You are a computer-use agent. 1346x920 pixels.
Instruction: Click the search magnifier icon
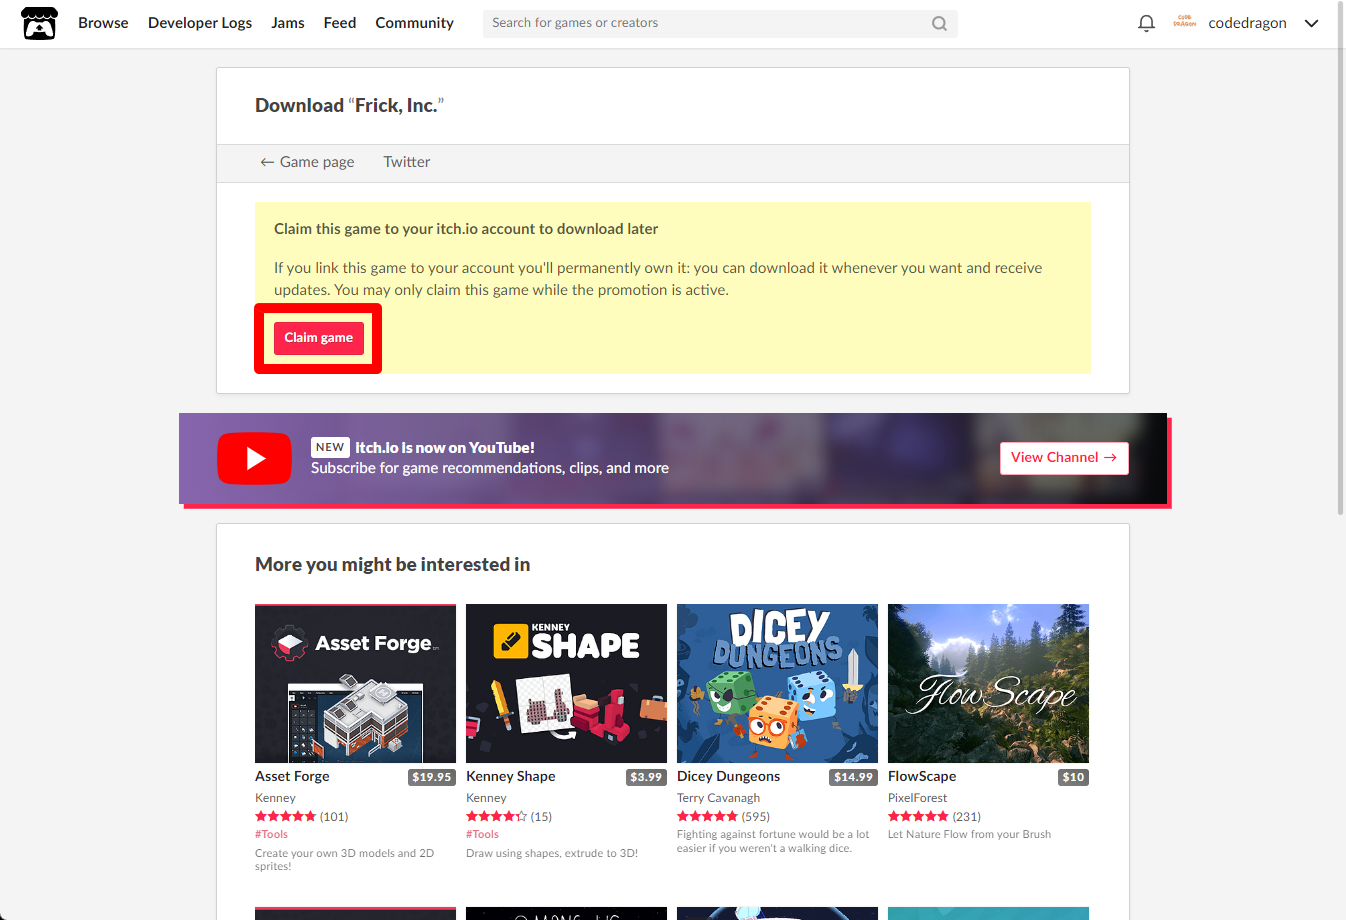click(939, 23)
